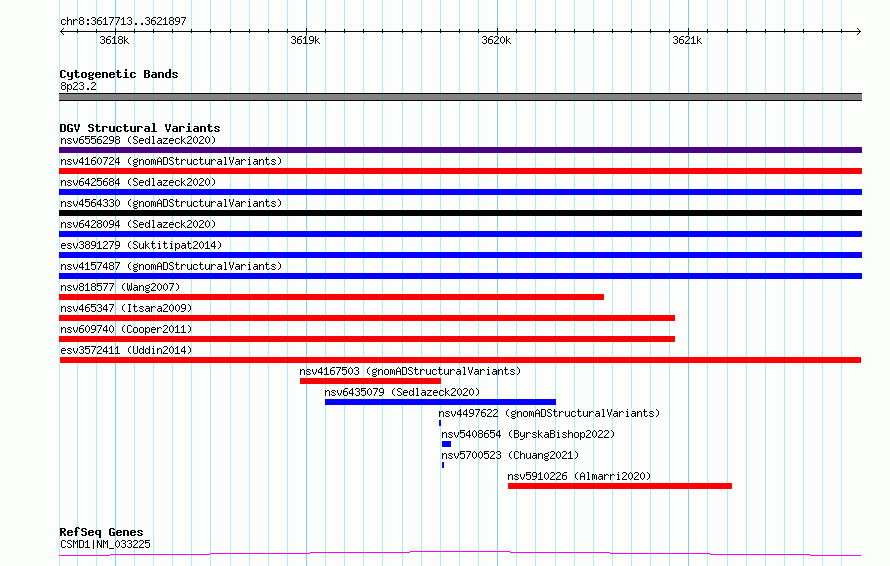Screen dimensions: 890x566
Task: Click the 3620k ruler tick label
Action: [496, 40]
